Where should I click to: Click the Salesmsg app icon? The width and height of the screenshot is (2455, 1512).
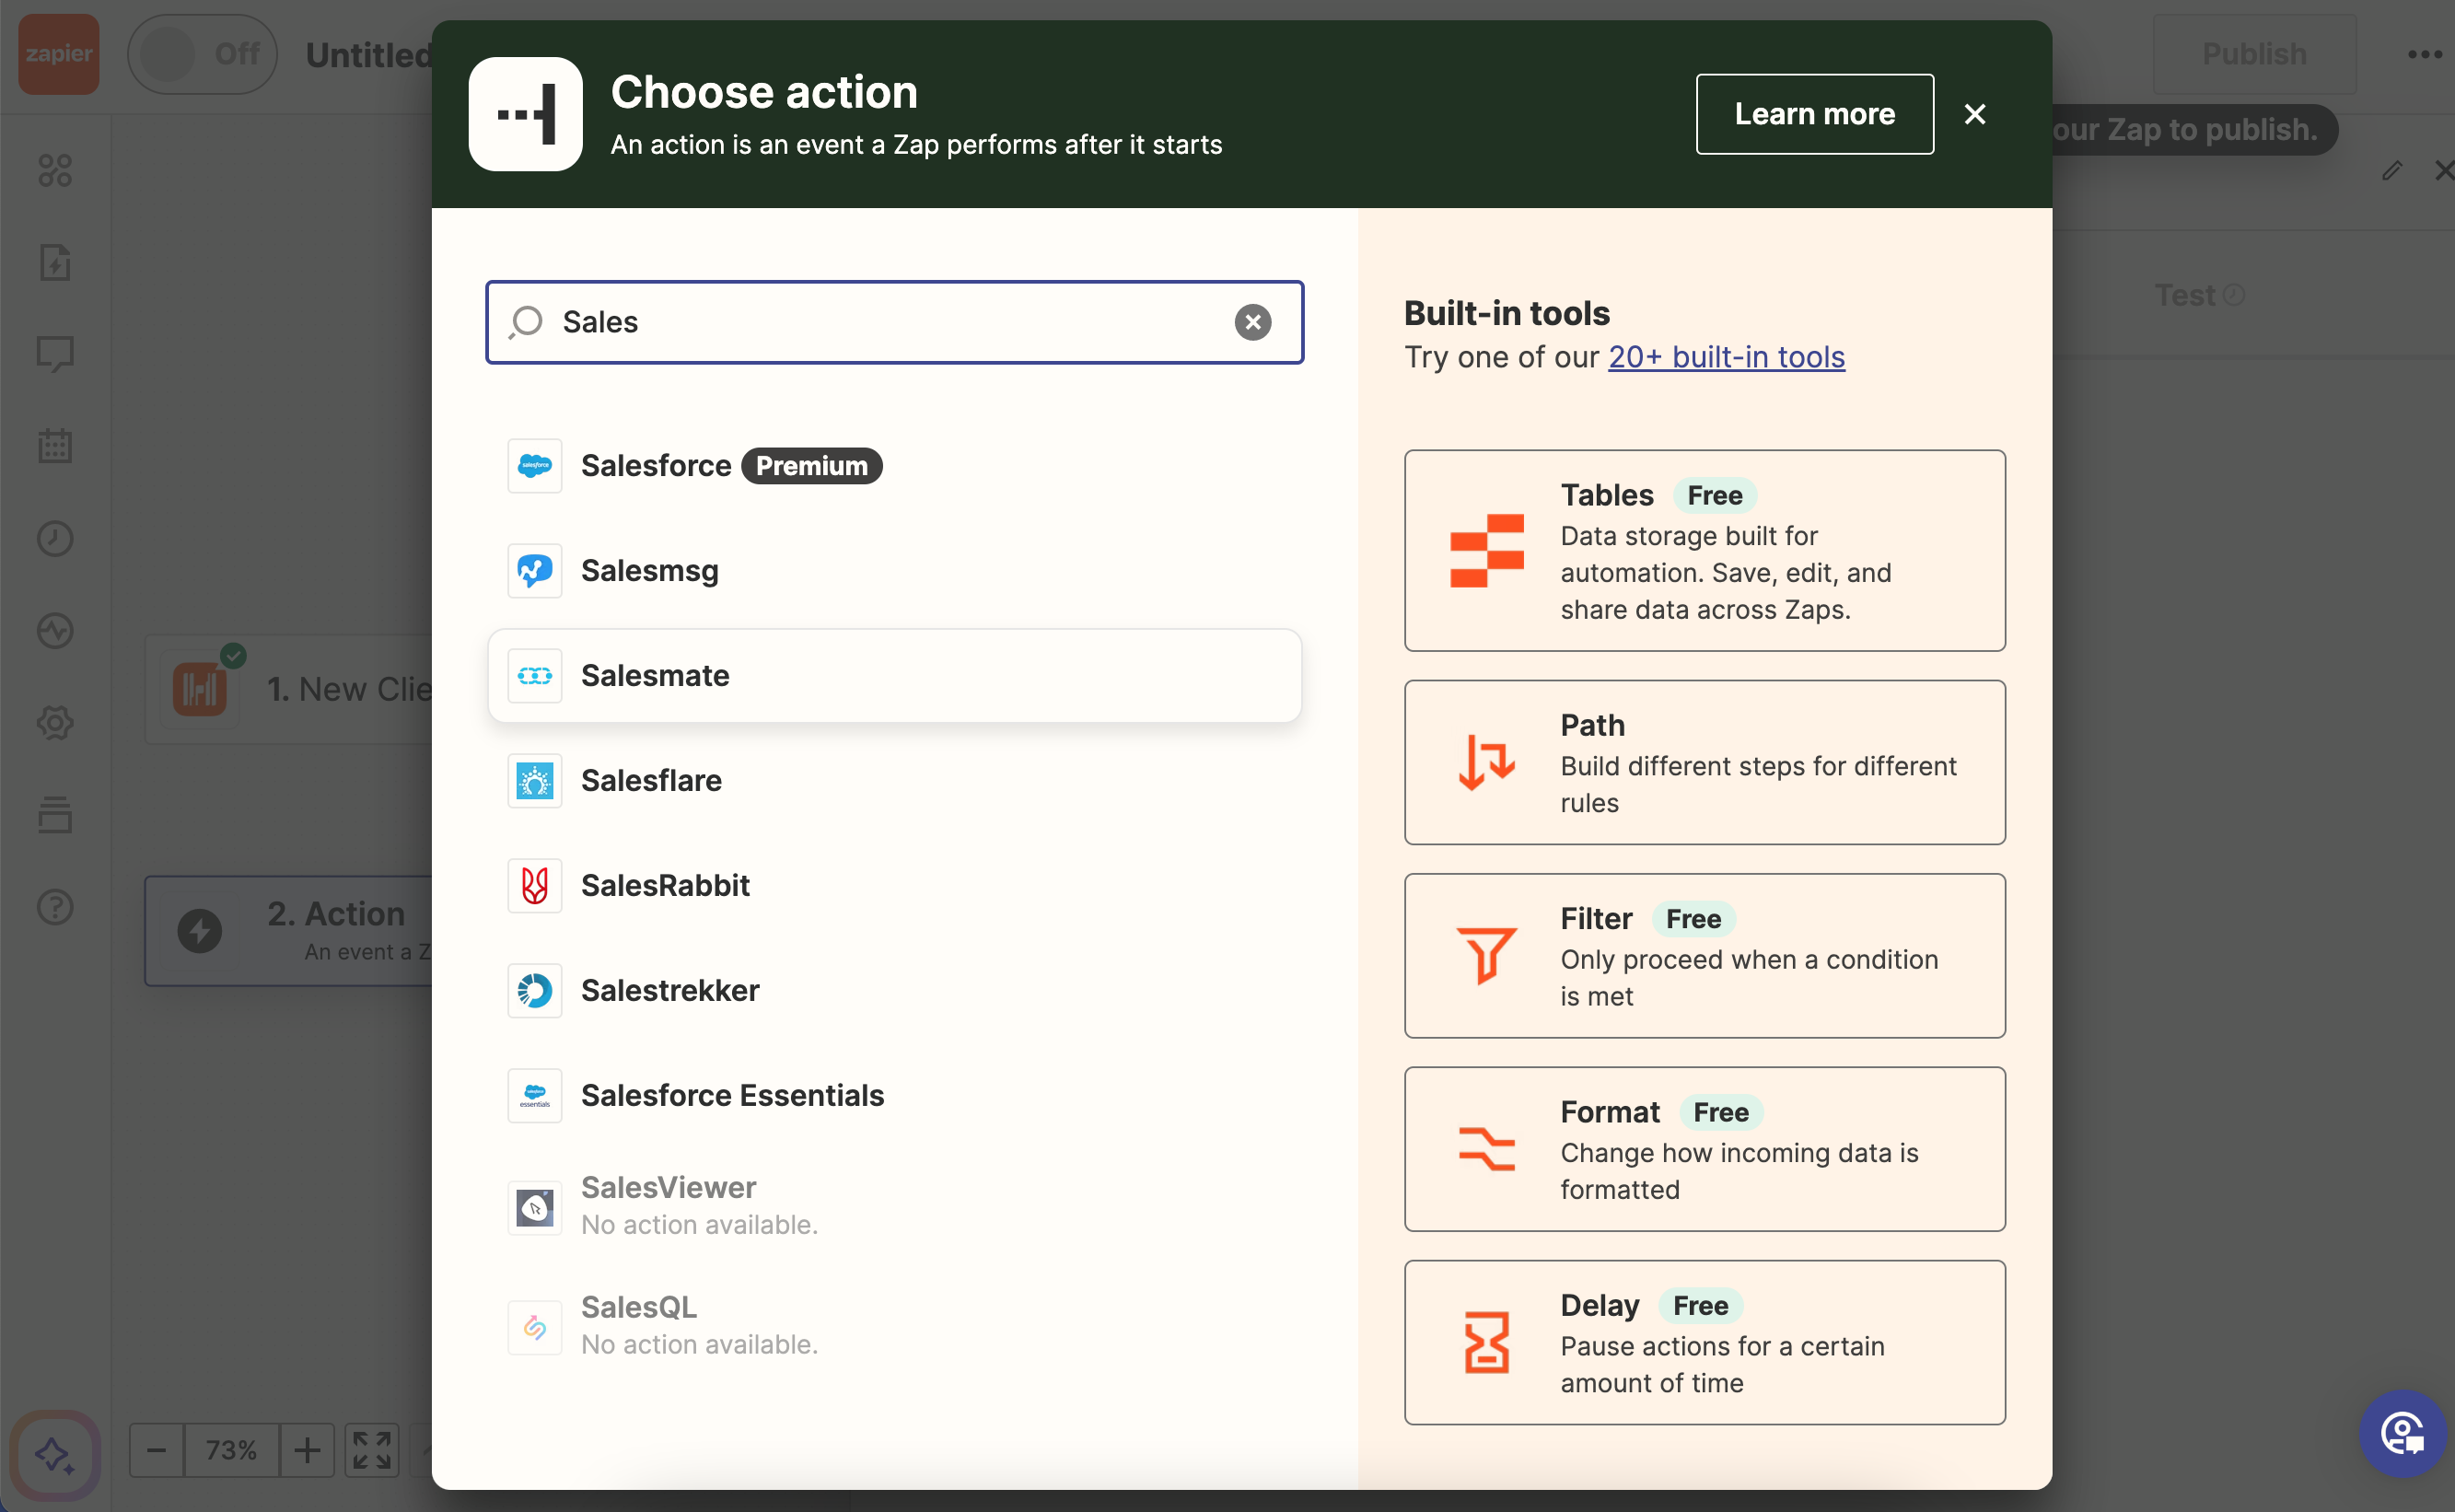click(535, 571)
